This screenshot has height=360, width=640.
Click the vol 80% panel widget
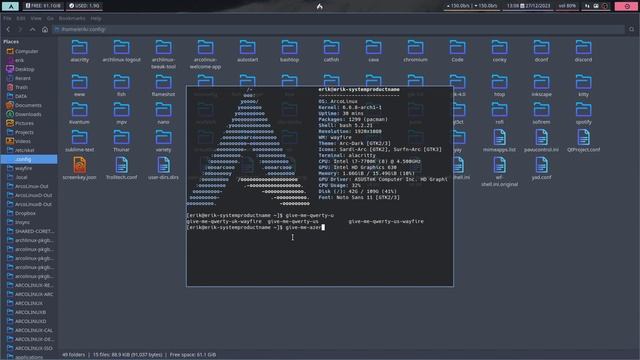[x=567, y=6]
